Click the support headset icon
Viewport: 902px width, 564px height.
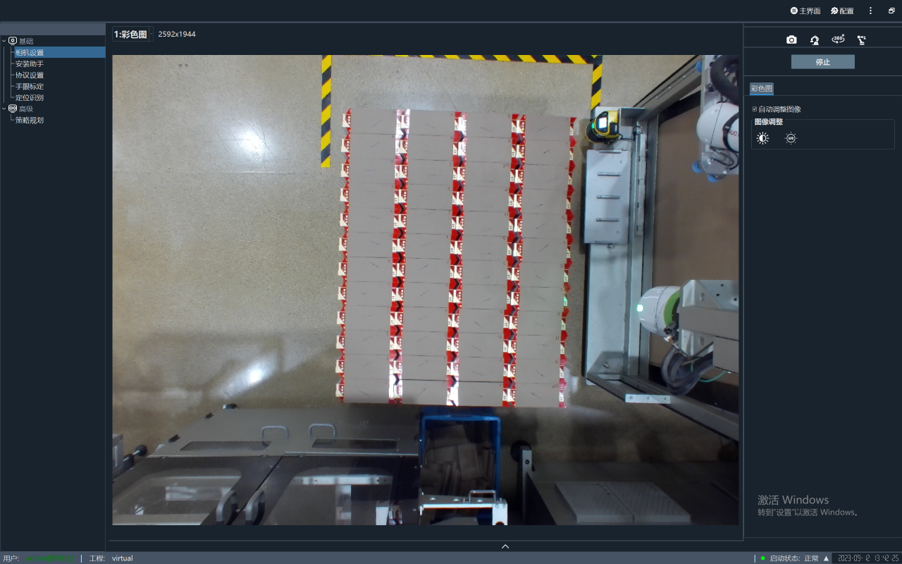(815, 40)
